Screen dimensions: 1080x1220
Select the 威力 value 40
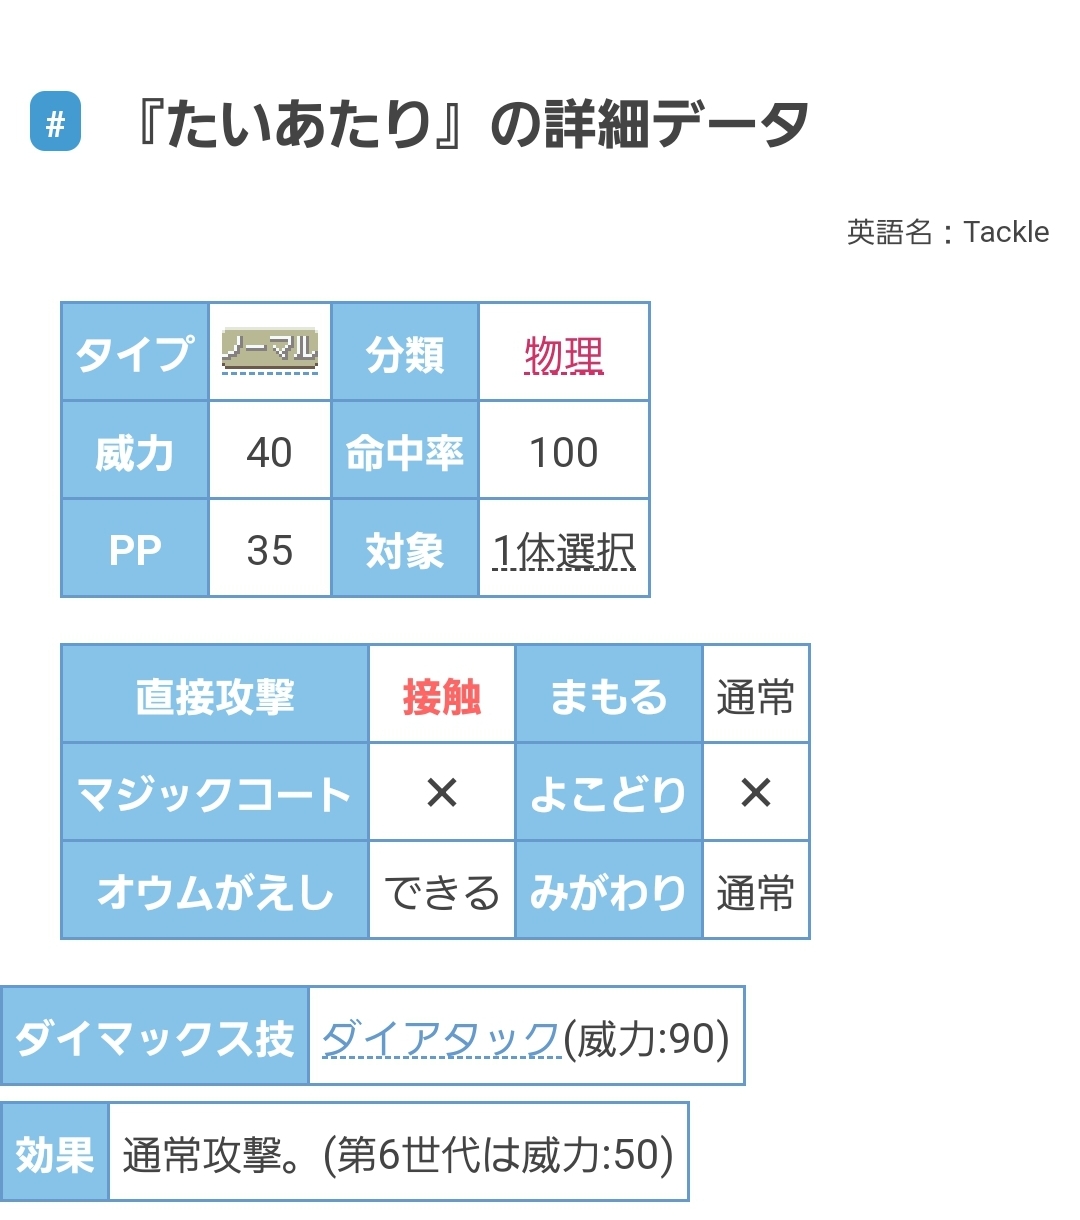(269, 452)
